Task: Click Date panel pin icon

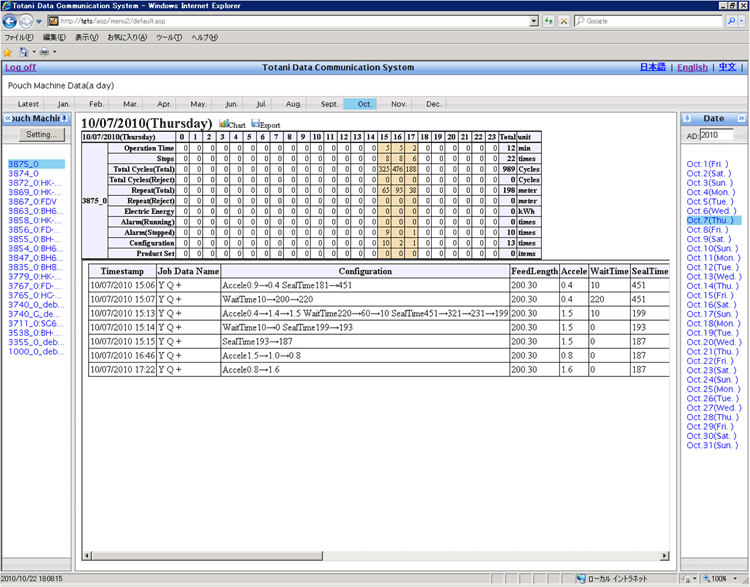Action: click(x=687, y=118)
